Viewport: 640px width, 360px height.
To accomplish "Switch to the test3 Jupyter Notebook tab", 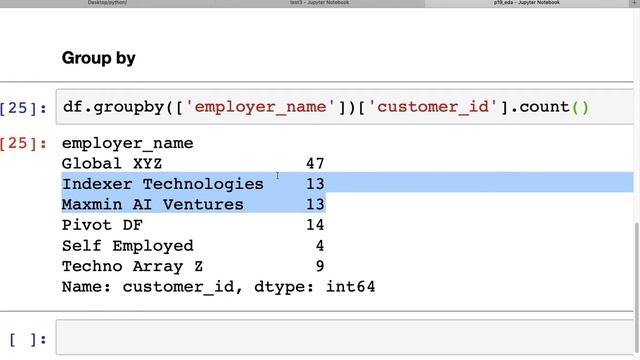I will point(320,3).
